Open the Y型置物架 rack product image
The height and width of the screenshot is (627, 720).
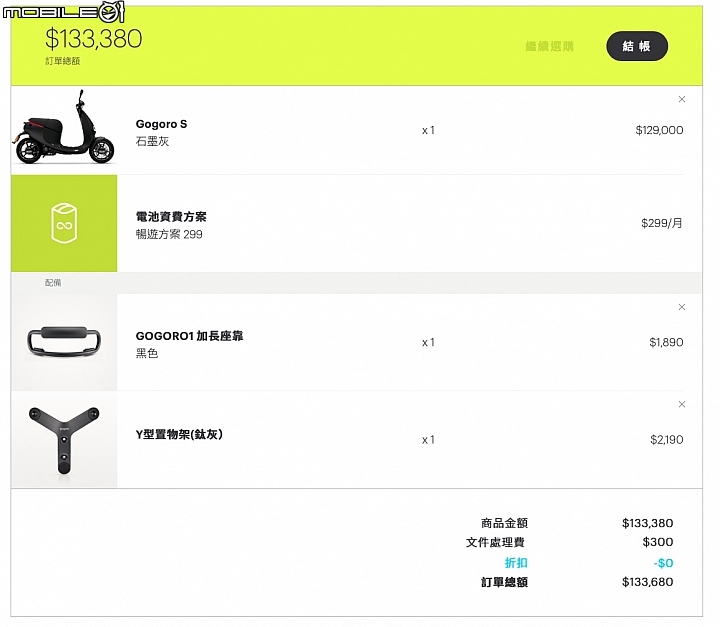(64, 440)
